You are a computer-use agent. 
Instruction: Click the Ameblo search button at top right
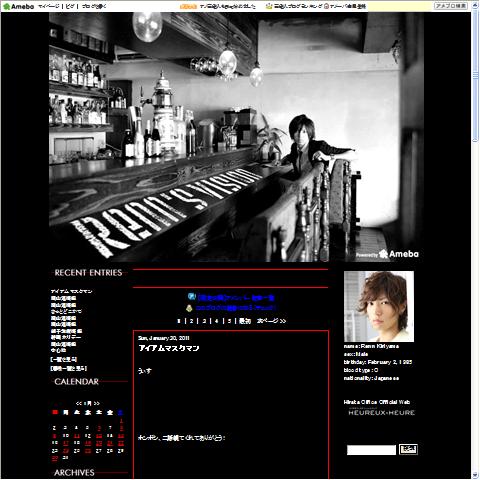coord(451,6)
